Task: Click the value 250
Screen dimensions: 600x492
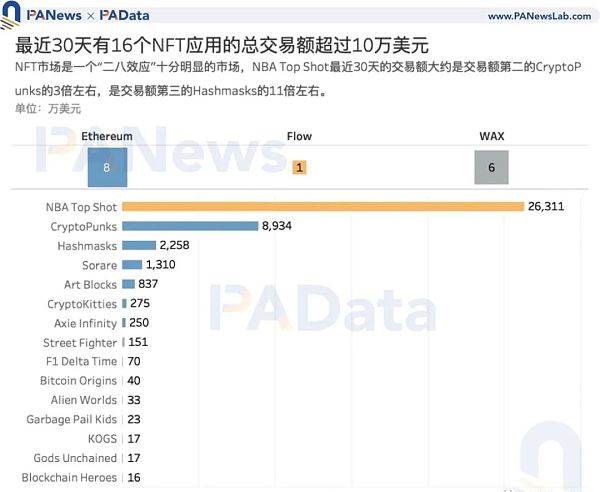Action: click(x=139, y=323)
